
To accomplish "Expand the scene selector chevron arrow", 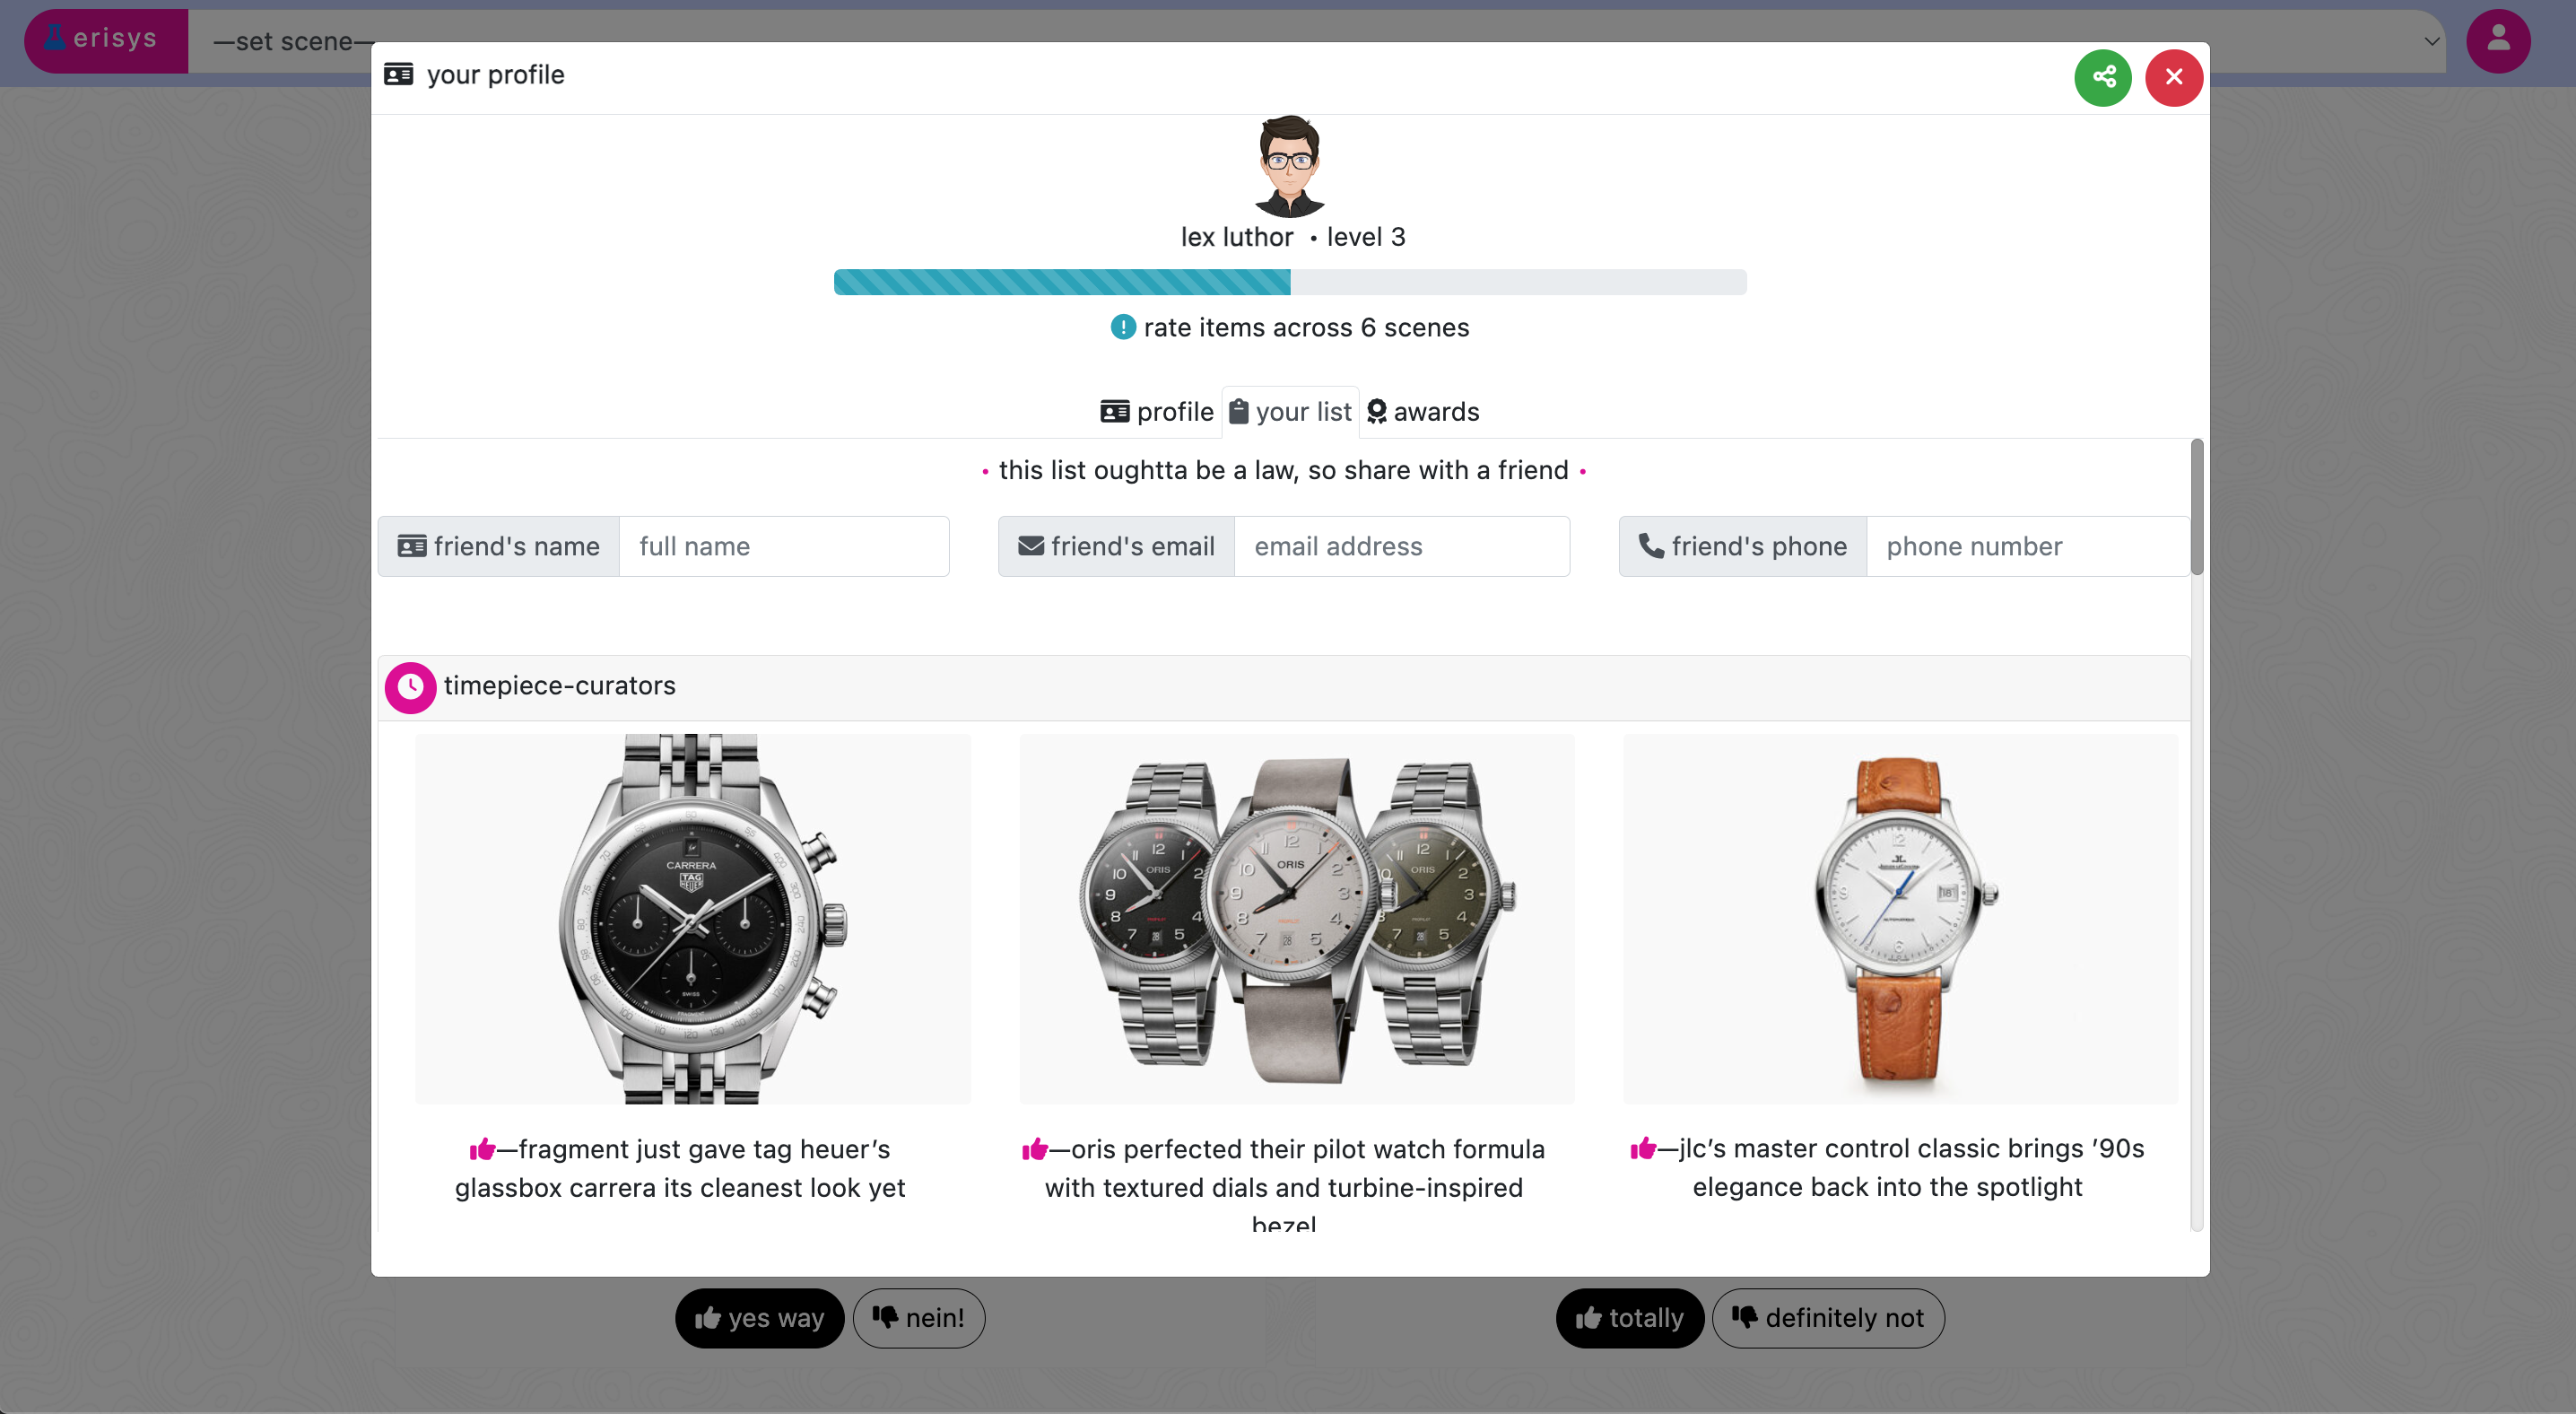I will (2431, 41).
